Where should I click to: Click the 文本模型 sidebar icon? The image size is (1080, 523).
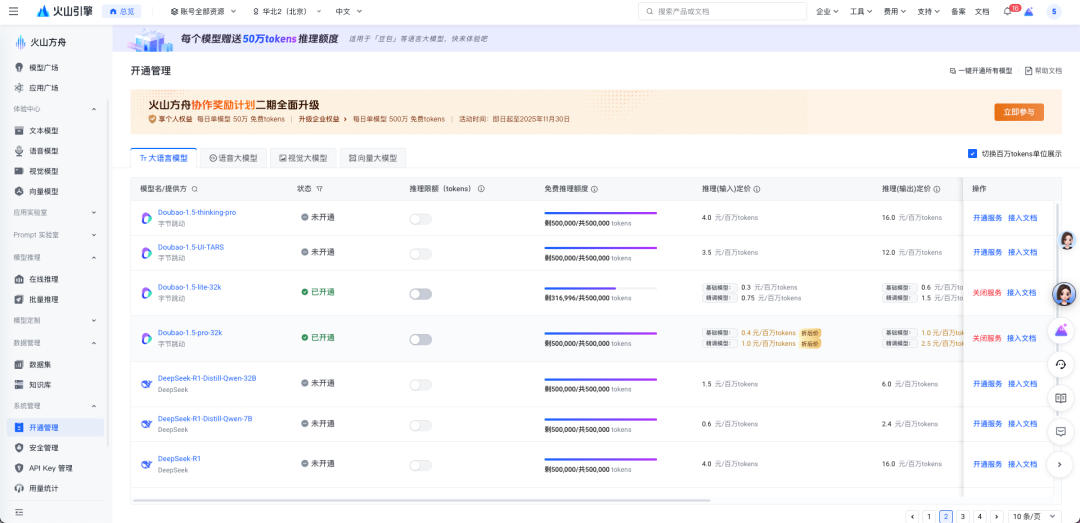coord(19,131)
